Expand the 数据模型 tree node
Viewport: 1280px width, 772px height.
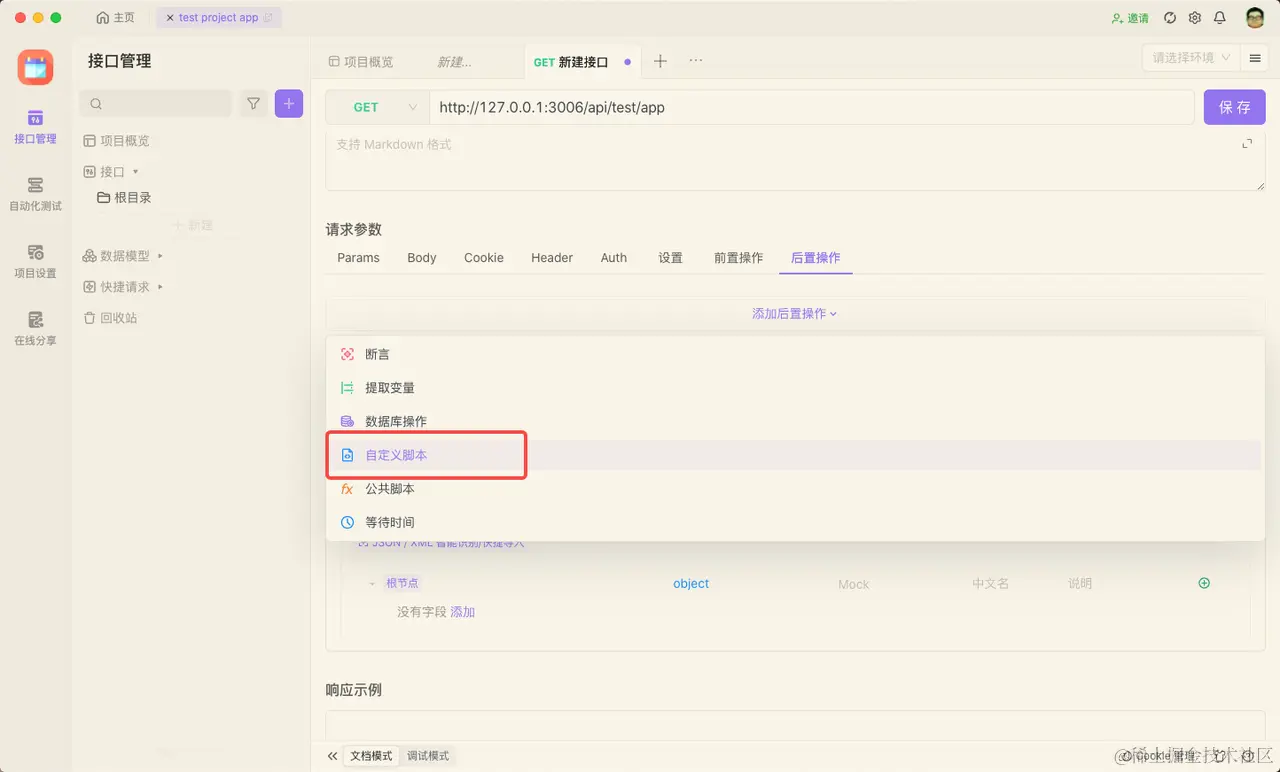click(160, 256)
